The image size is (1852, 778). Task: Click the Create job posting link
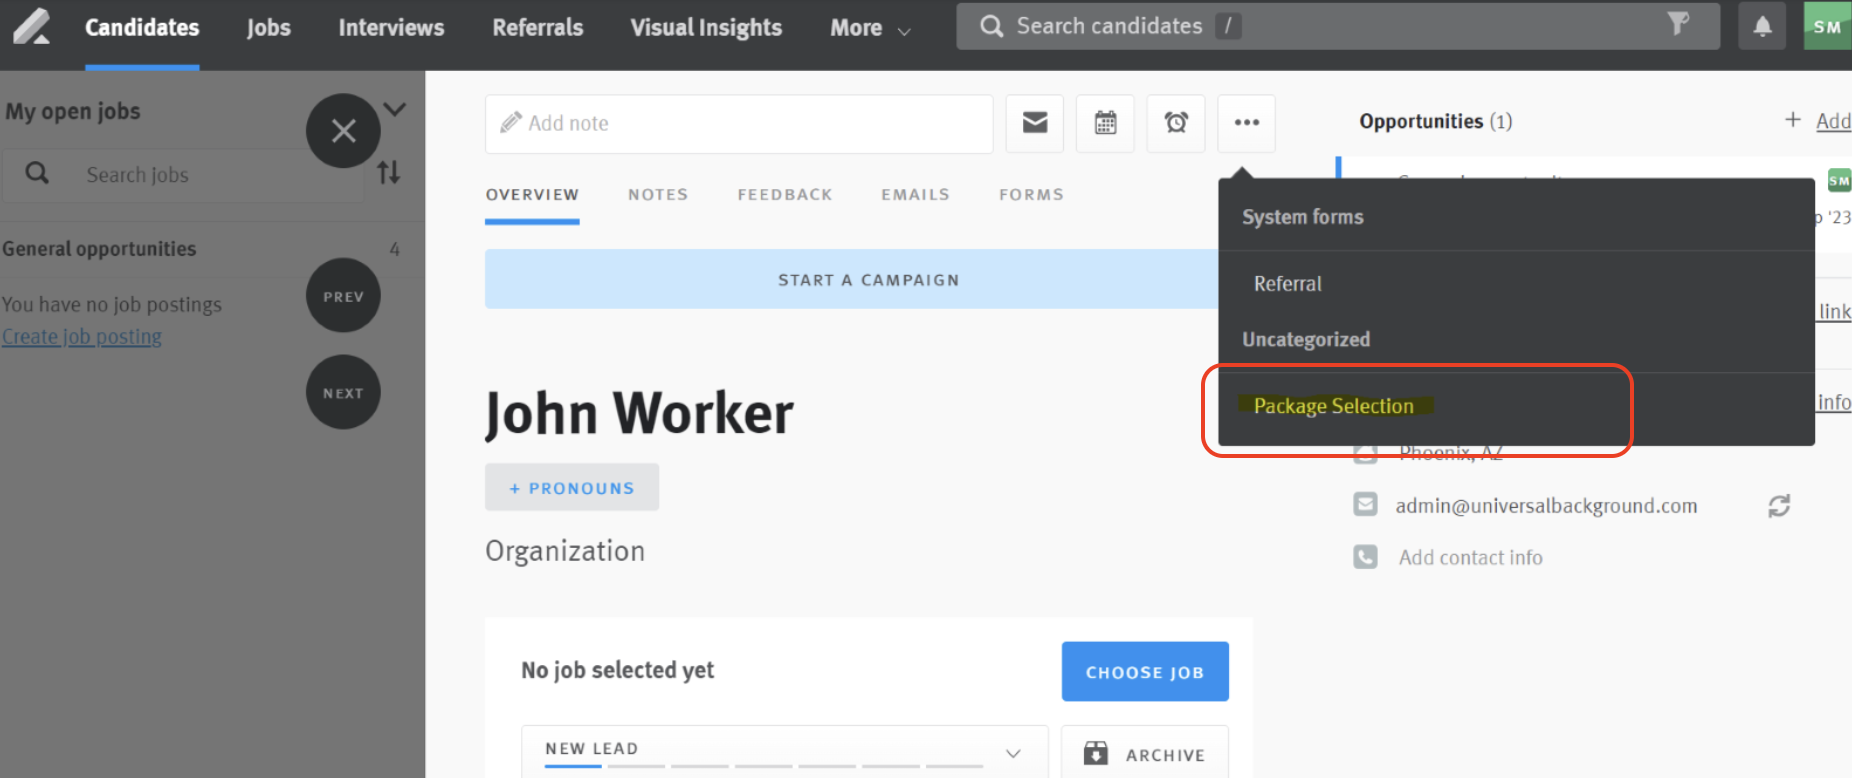pyautogui.click(x=82, y=337)
